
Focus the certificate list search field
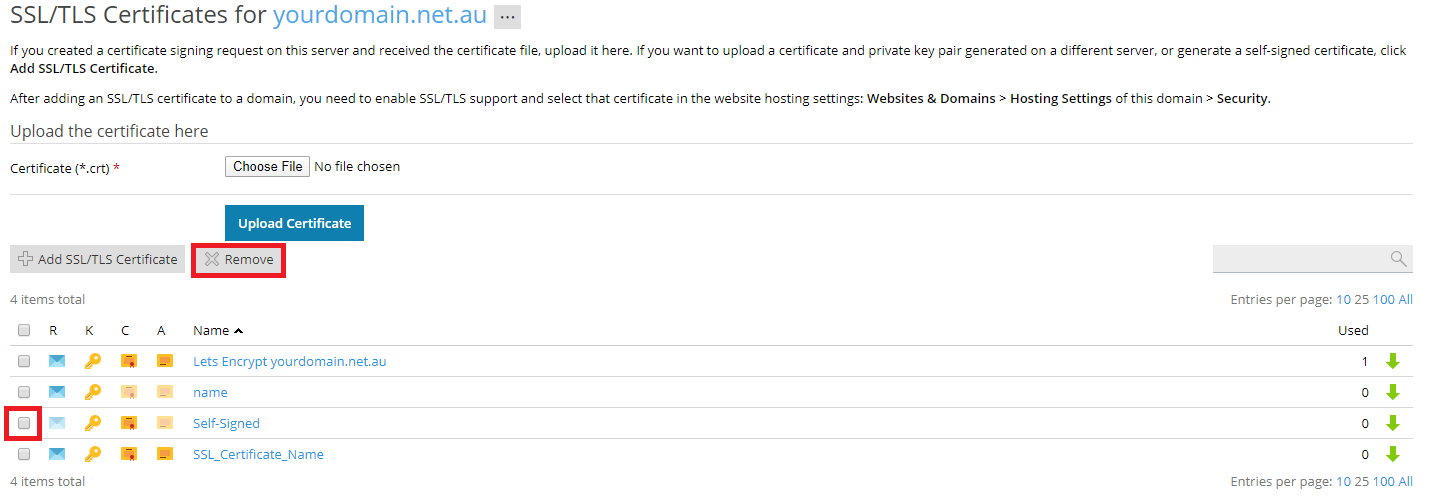click(1301, 259)
